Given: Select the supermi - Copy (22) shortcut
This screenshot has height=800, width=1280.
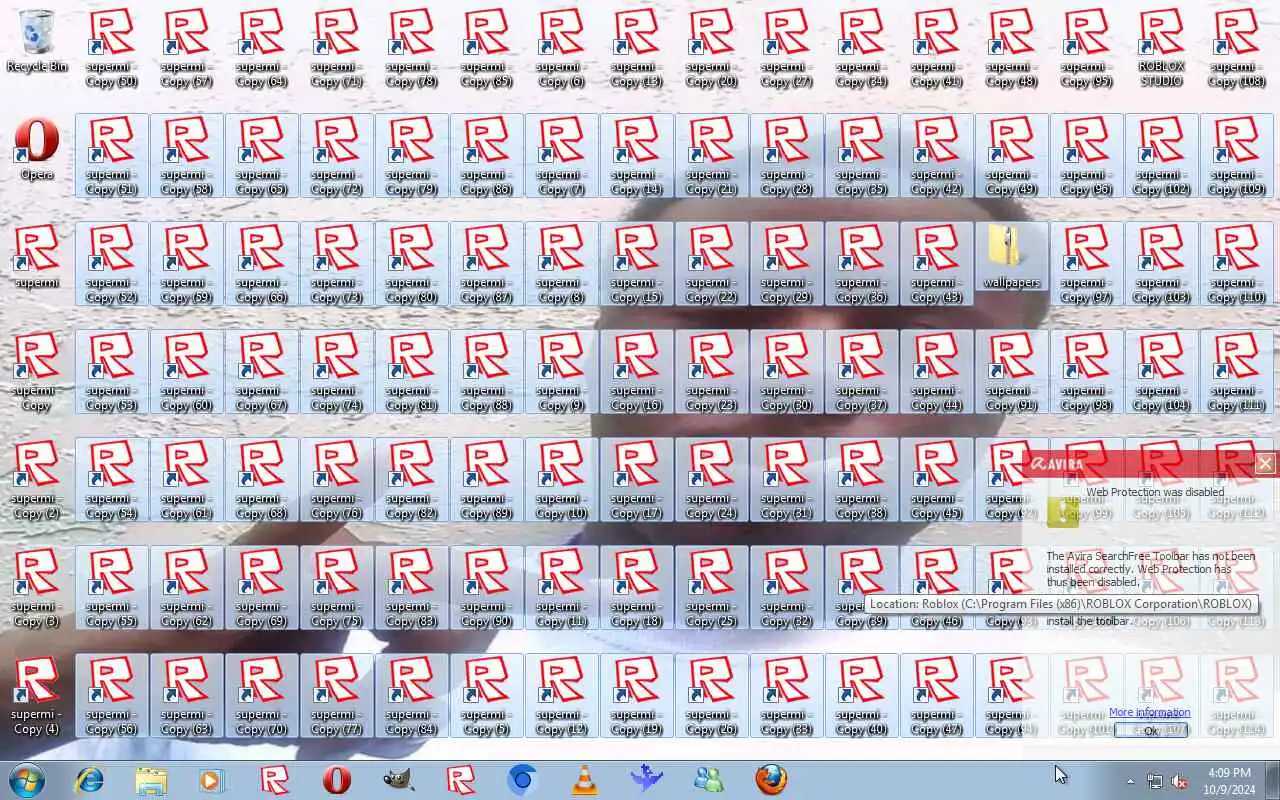Looking at the screenshot, I should pyautogui.click(x=711, y=263).
